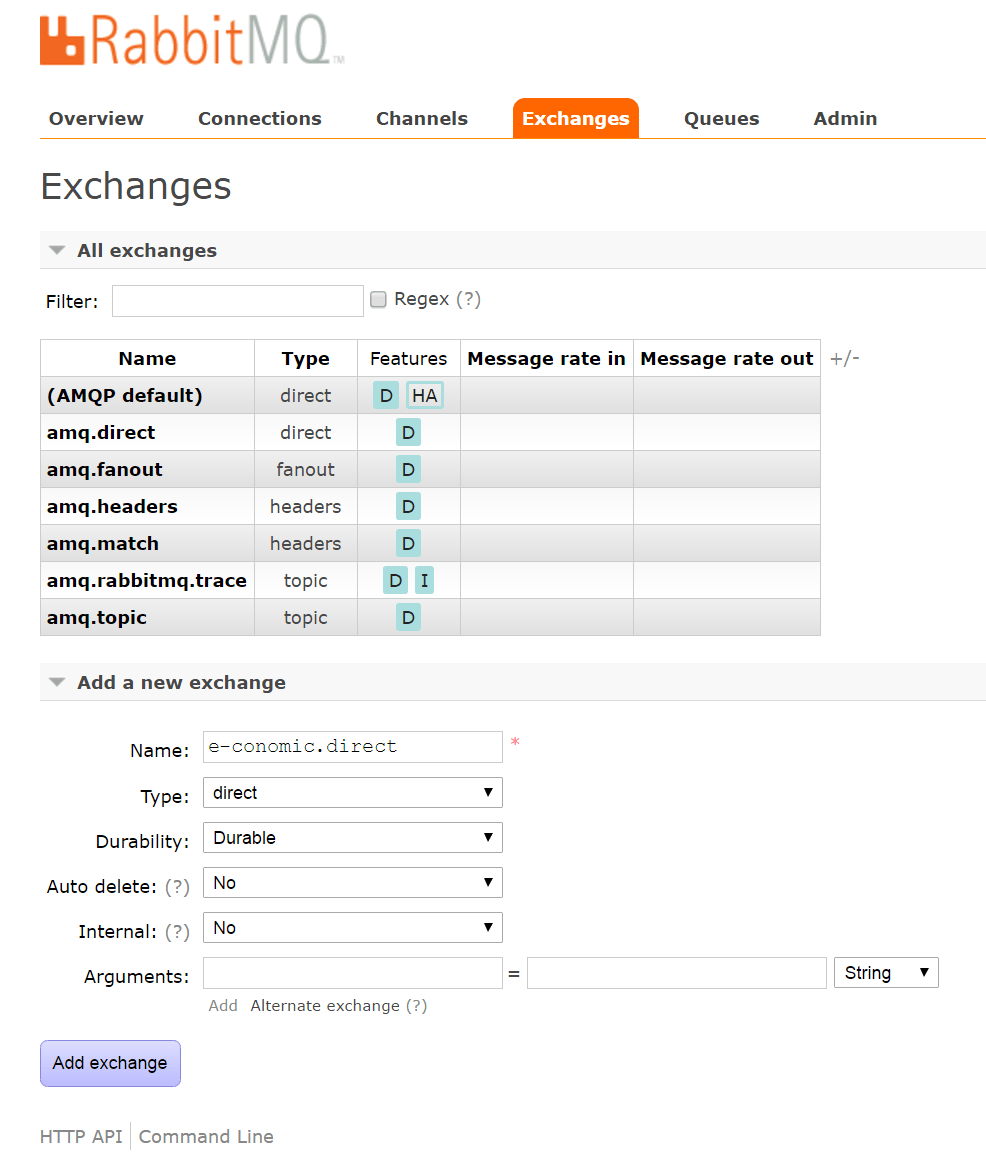Click the Features column header
This screenshot has width=986, height=1162.
409,359
